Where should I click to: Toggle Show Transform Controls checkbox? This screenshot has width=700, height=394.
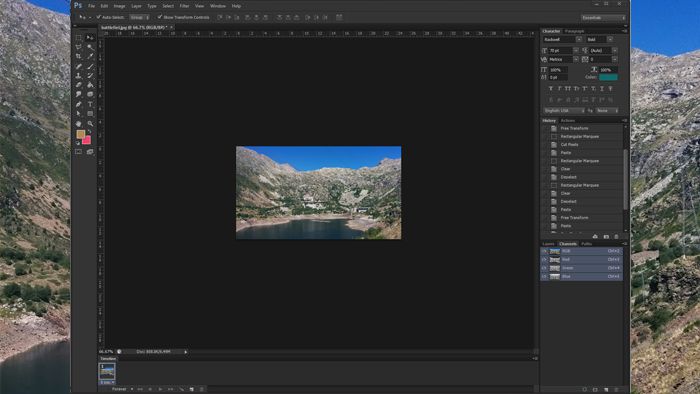click(159, 17)
